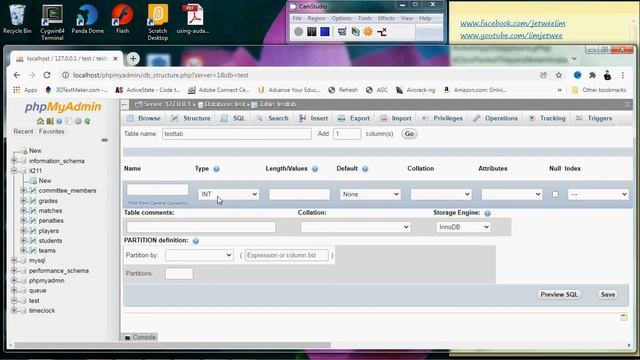
Task: Open the Triggers tab
Action: pyautogui.click(x=594, y=118)
